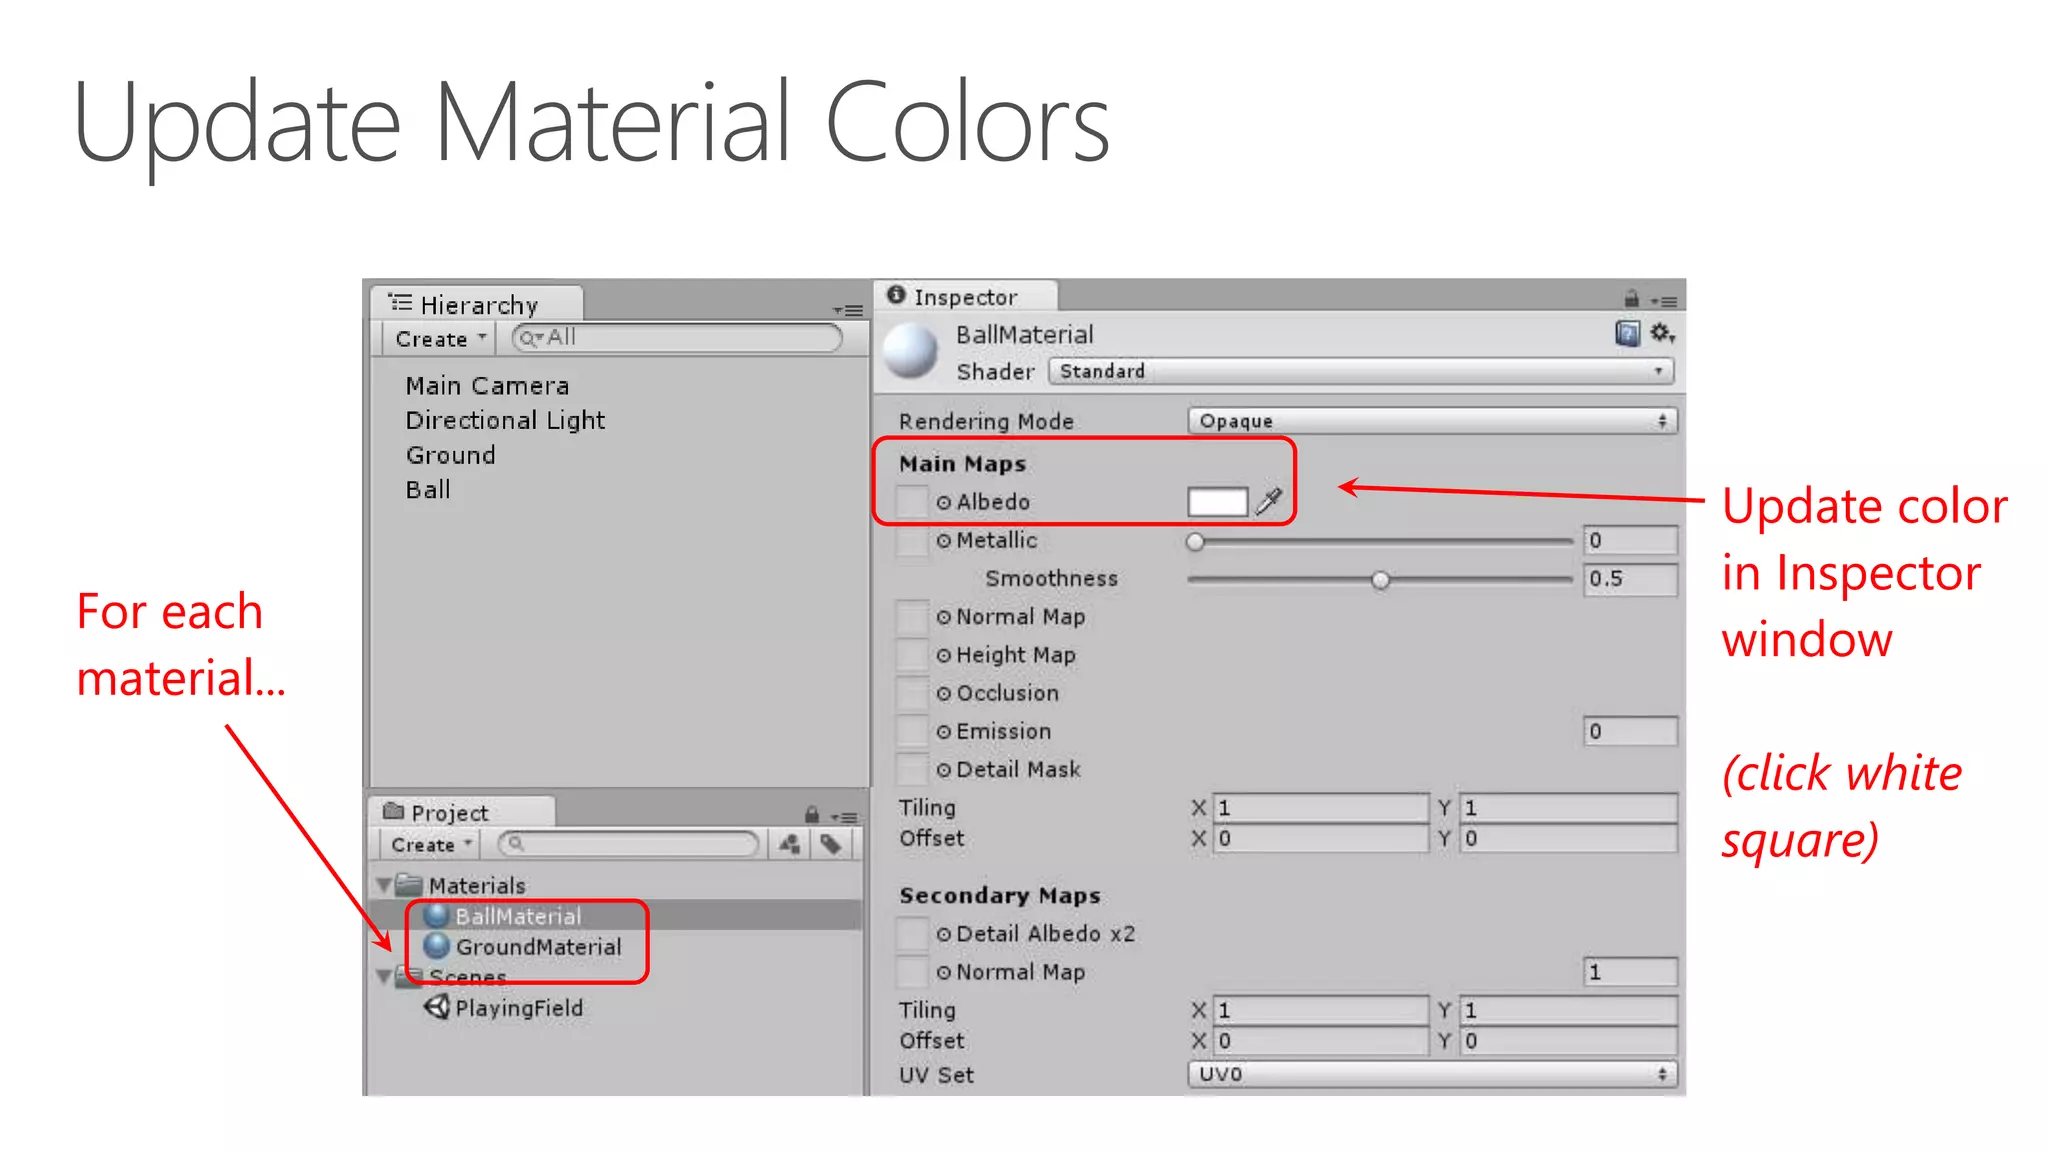This screenshot has height=1152, width=2048.
Task: Pick color with the Albedo eyedropper
Action: pyautogui.click(x=1269, y=501)
